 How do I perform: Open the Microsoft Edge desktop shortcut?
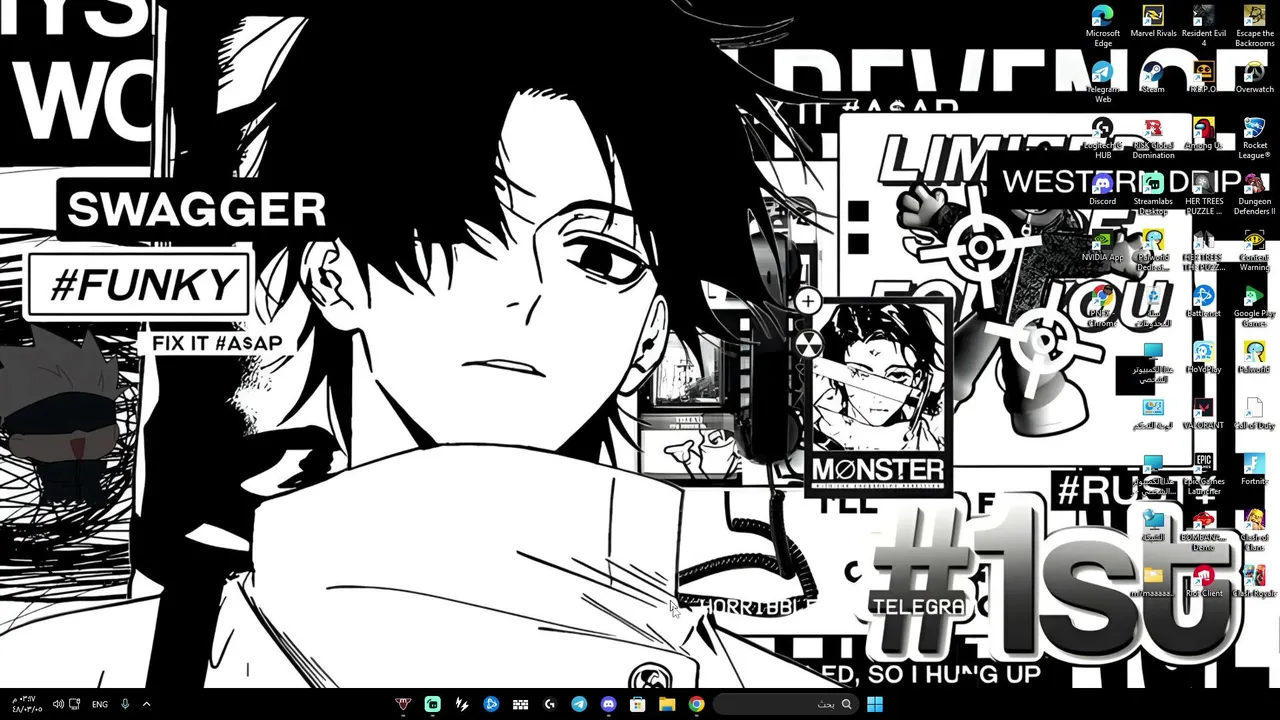click(x=1103, y=26)
